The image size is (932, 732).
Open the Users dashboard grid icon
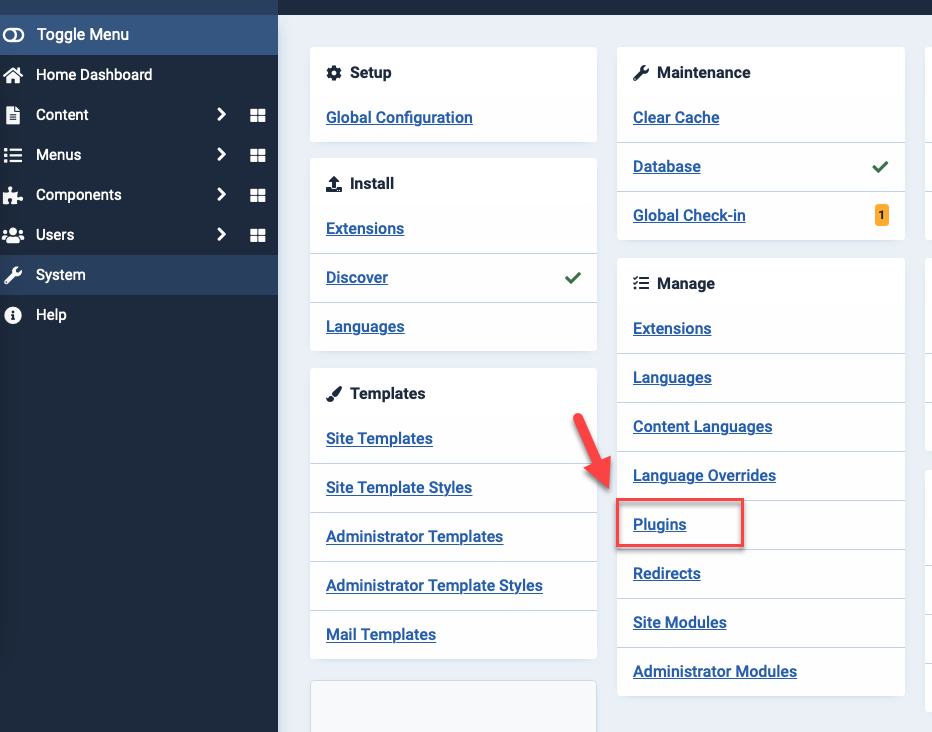[257, 235]
